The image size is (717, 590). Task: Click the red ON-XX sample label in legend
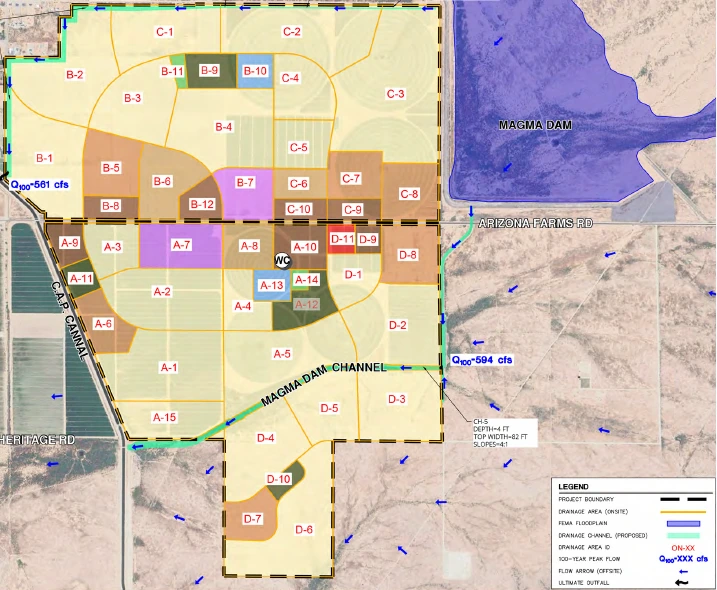pos(684,547)
